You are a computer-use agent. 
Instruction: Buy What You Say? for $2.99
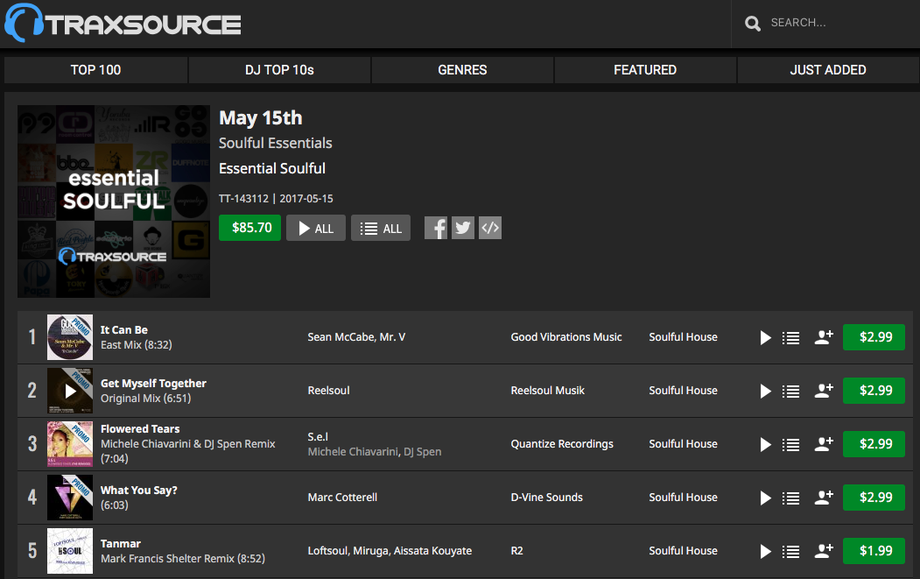(874, 497)
